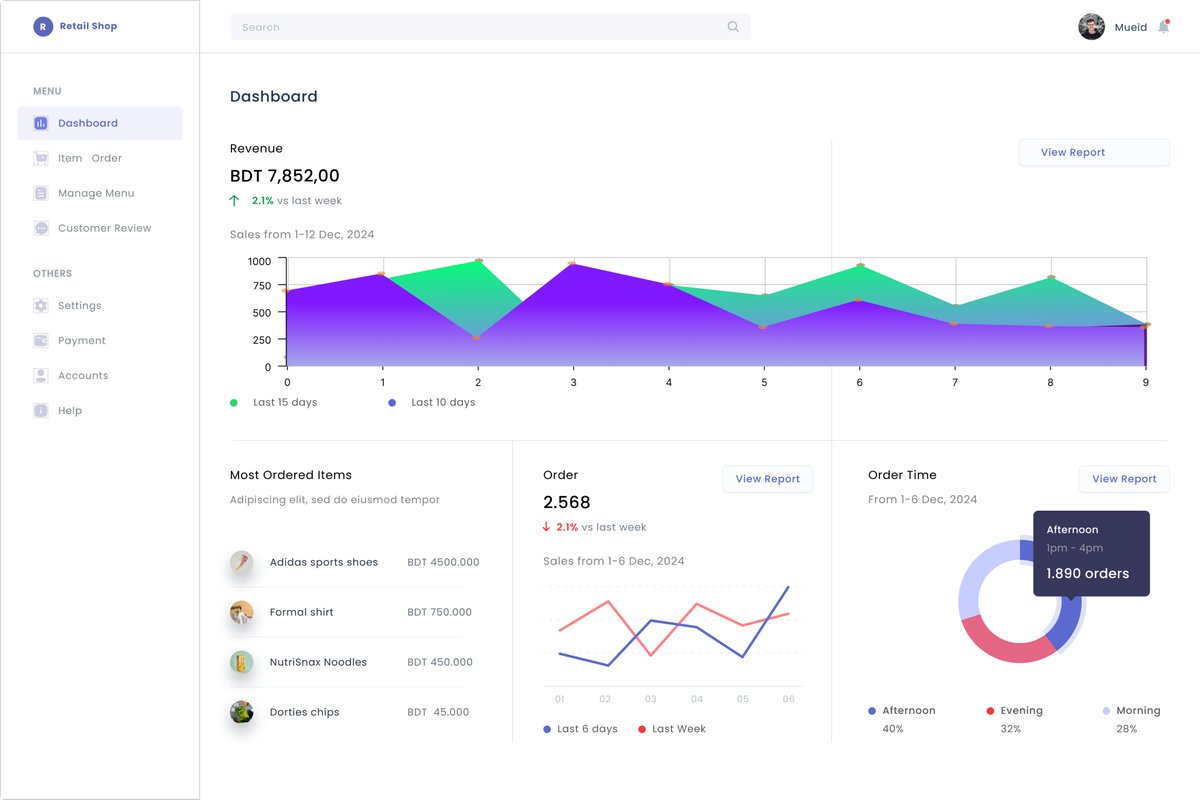Click the Afternoon 40% legend value
This screenshot has width=1200, height=800.
click(x=893, y=729)
